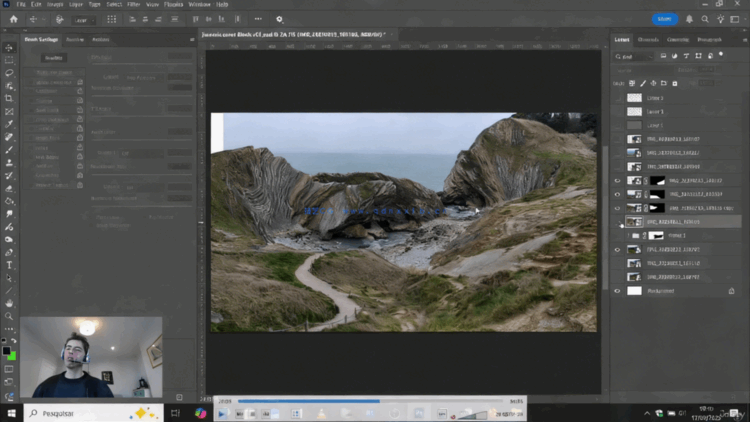750x422 pixels.
Task: Activate the Crop tool
Action: click(9, 98)
